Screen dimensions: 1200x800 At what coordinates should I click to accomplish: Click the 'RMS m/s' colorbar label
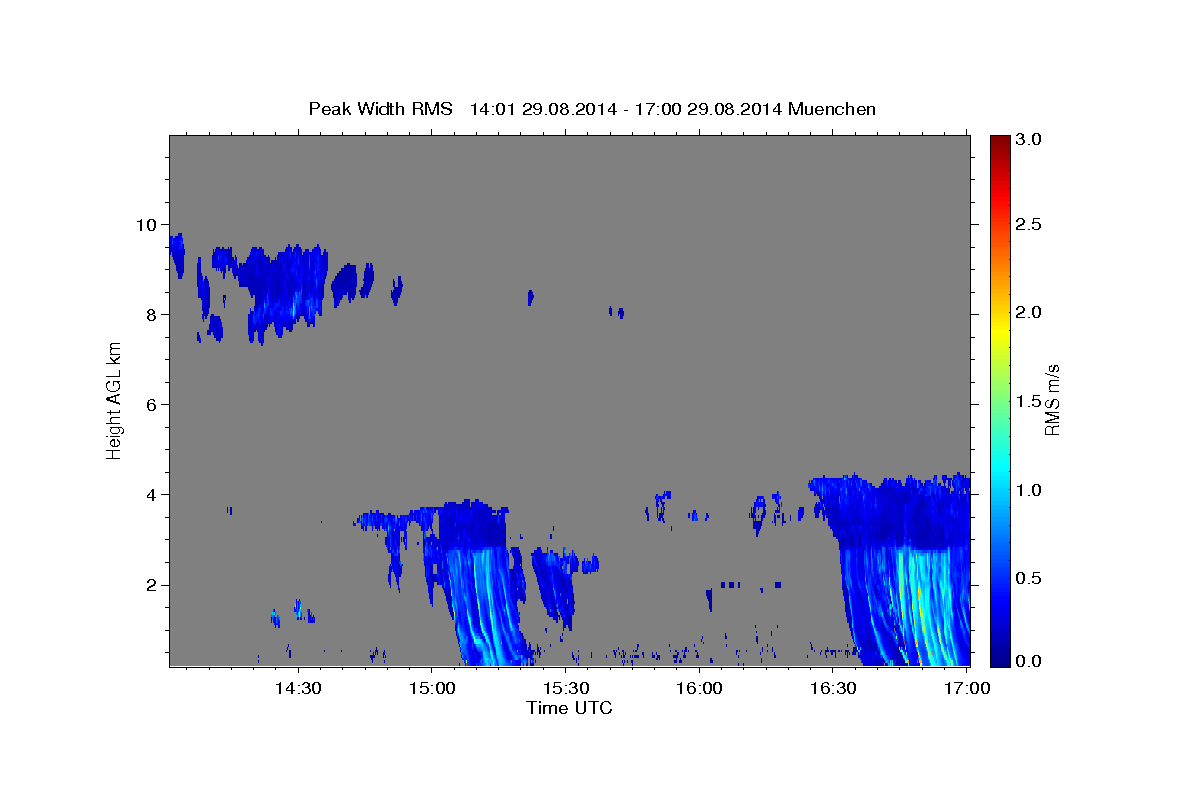coord(1052,400)
